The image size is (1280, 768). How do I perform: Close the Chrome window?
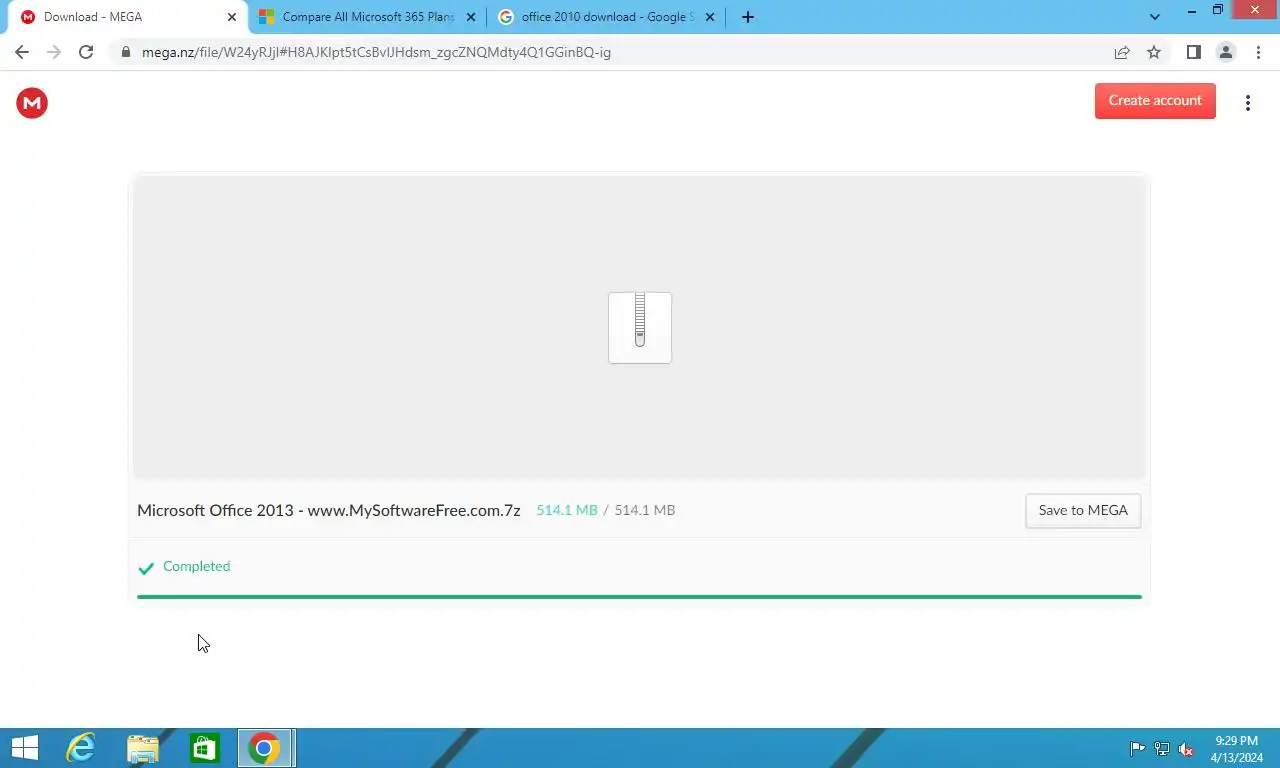(x=1254, y=10)
